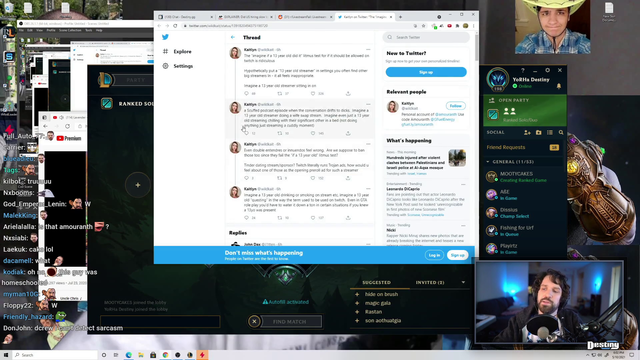The image size is (640, 360).
Task: Switch to the Chat Destiny.gg browser tab
Action: [185, 17]
